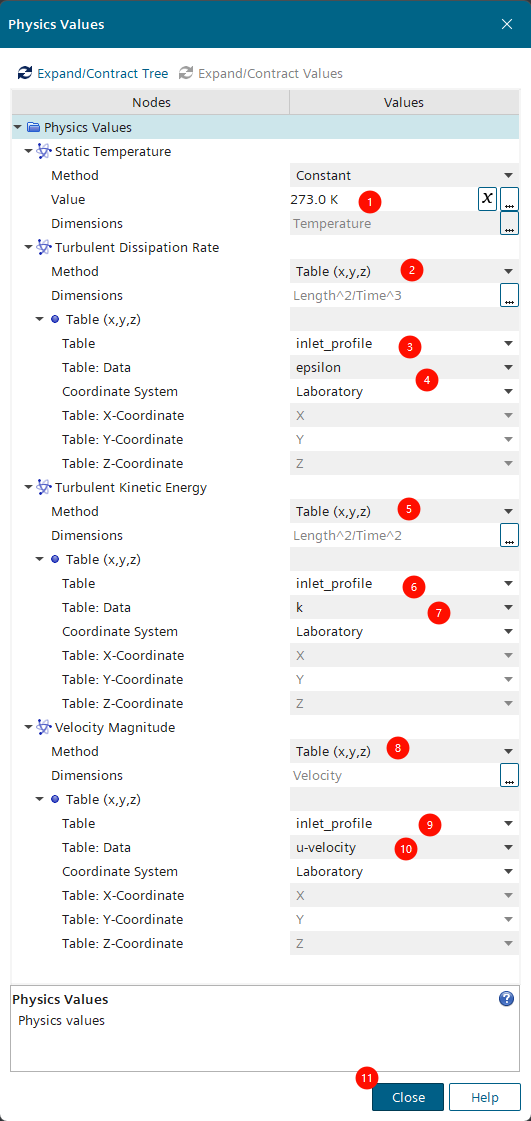The width and height of the screenshot is (531, 1121).
Task: Click the Close button
Action: click(408, 1097)
